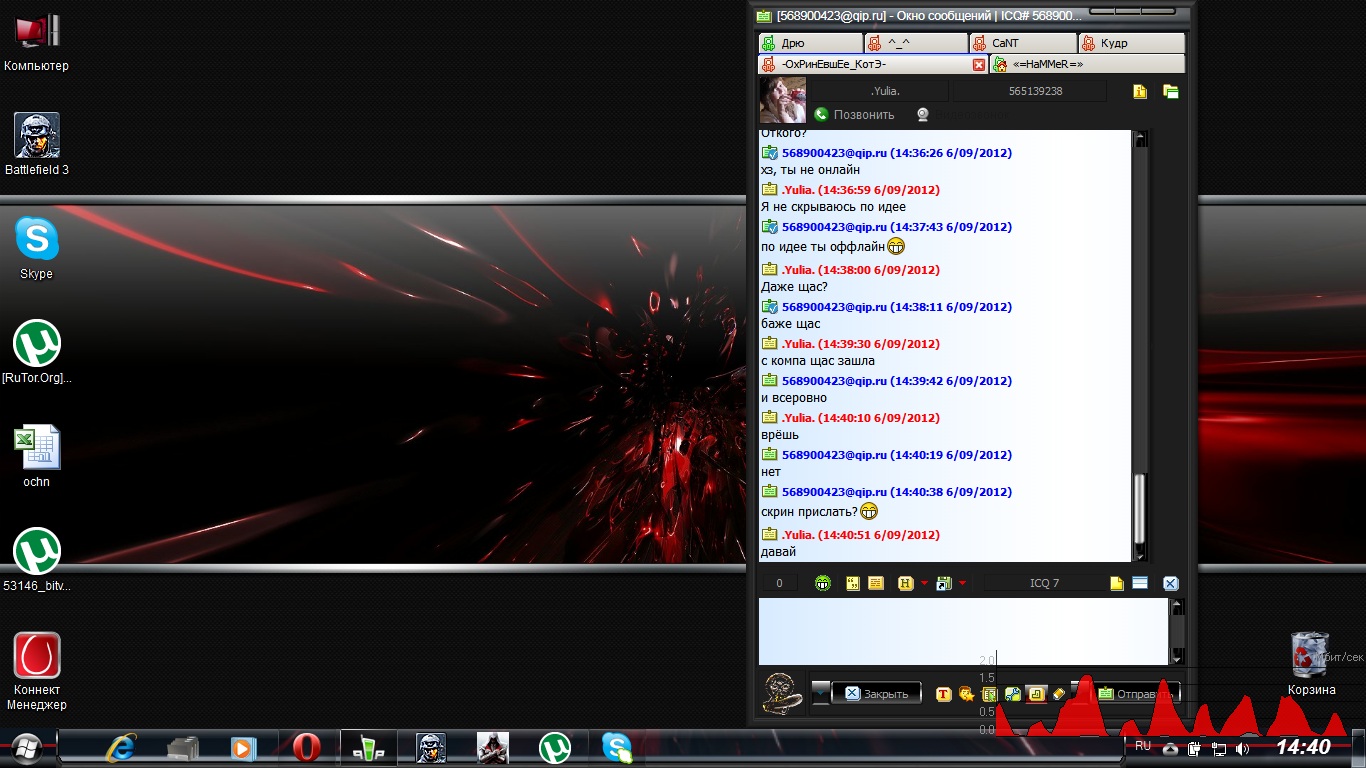
Task: Open Skype desktop shortcut
Action: pos(37,249)
